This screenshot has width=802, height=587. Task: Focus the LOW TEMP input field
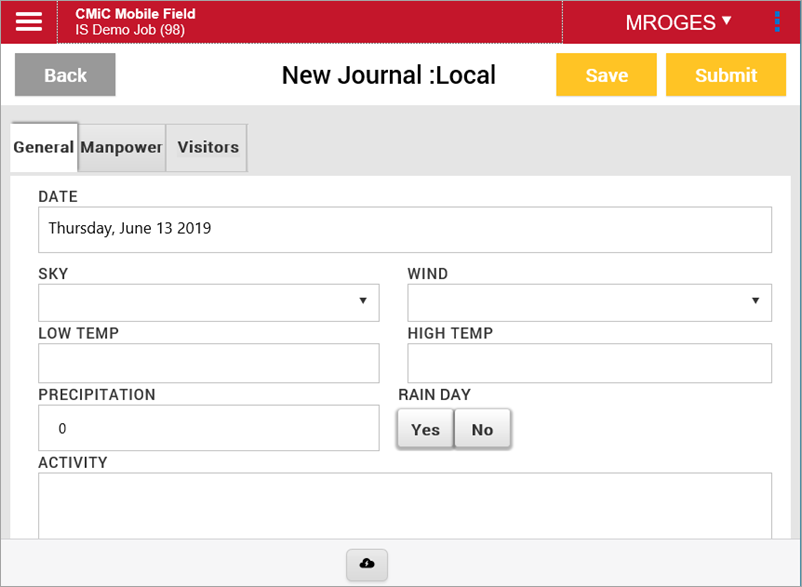point(209,363)
